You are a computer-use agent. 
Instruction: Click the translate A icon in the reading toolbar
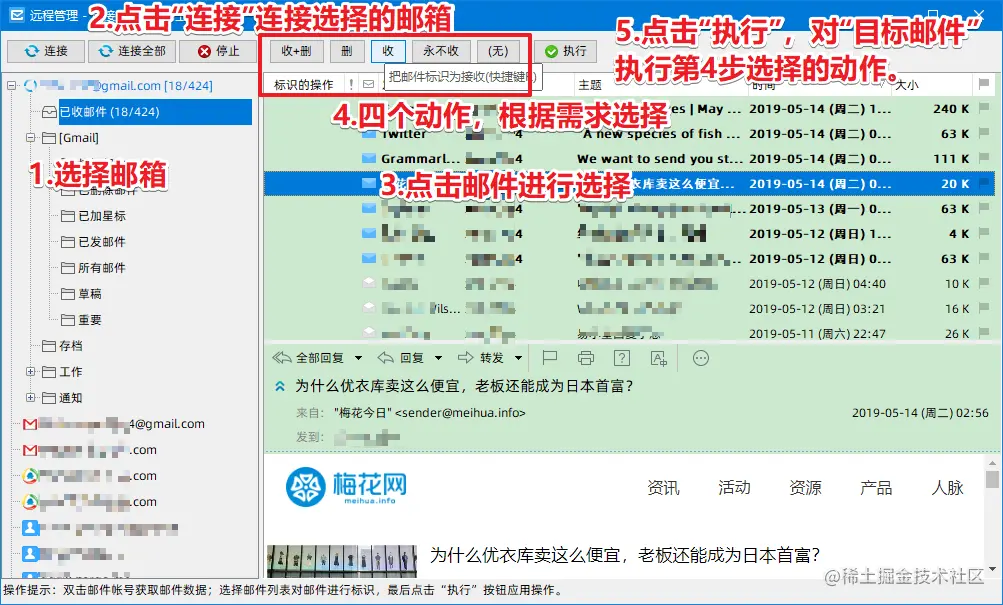click(x=659, y=358)
